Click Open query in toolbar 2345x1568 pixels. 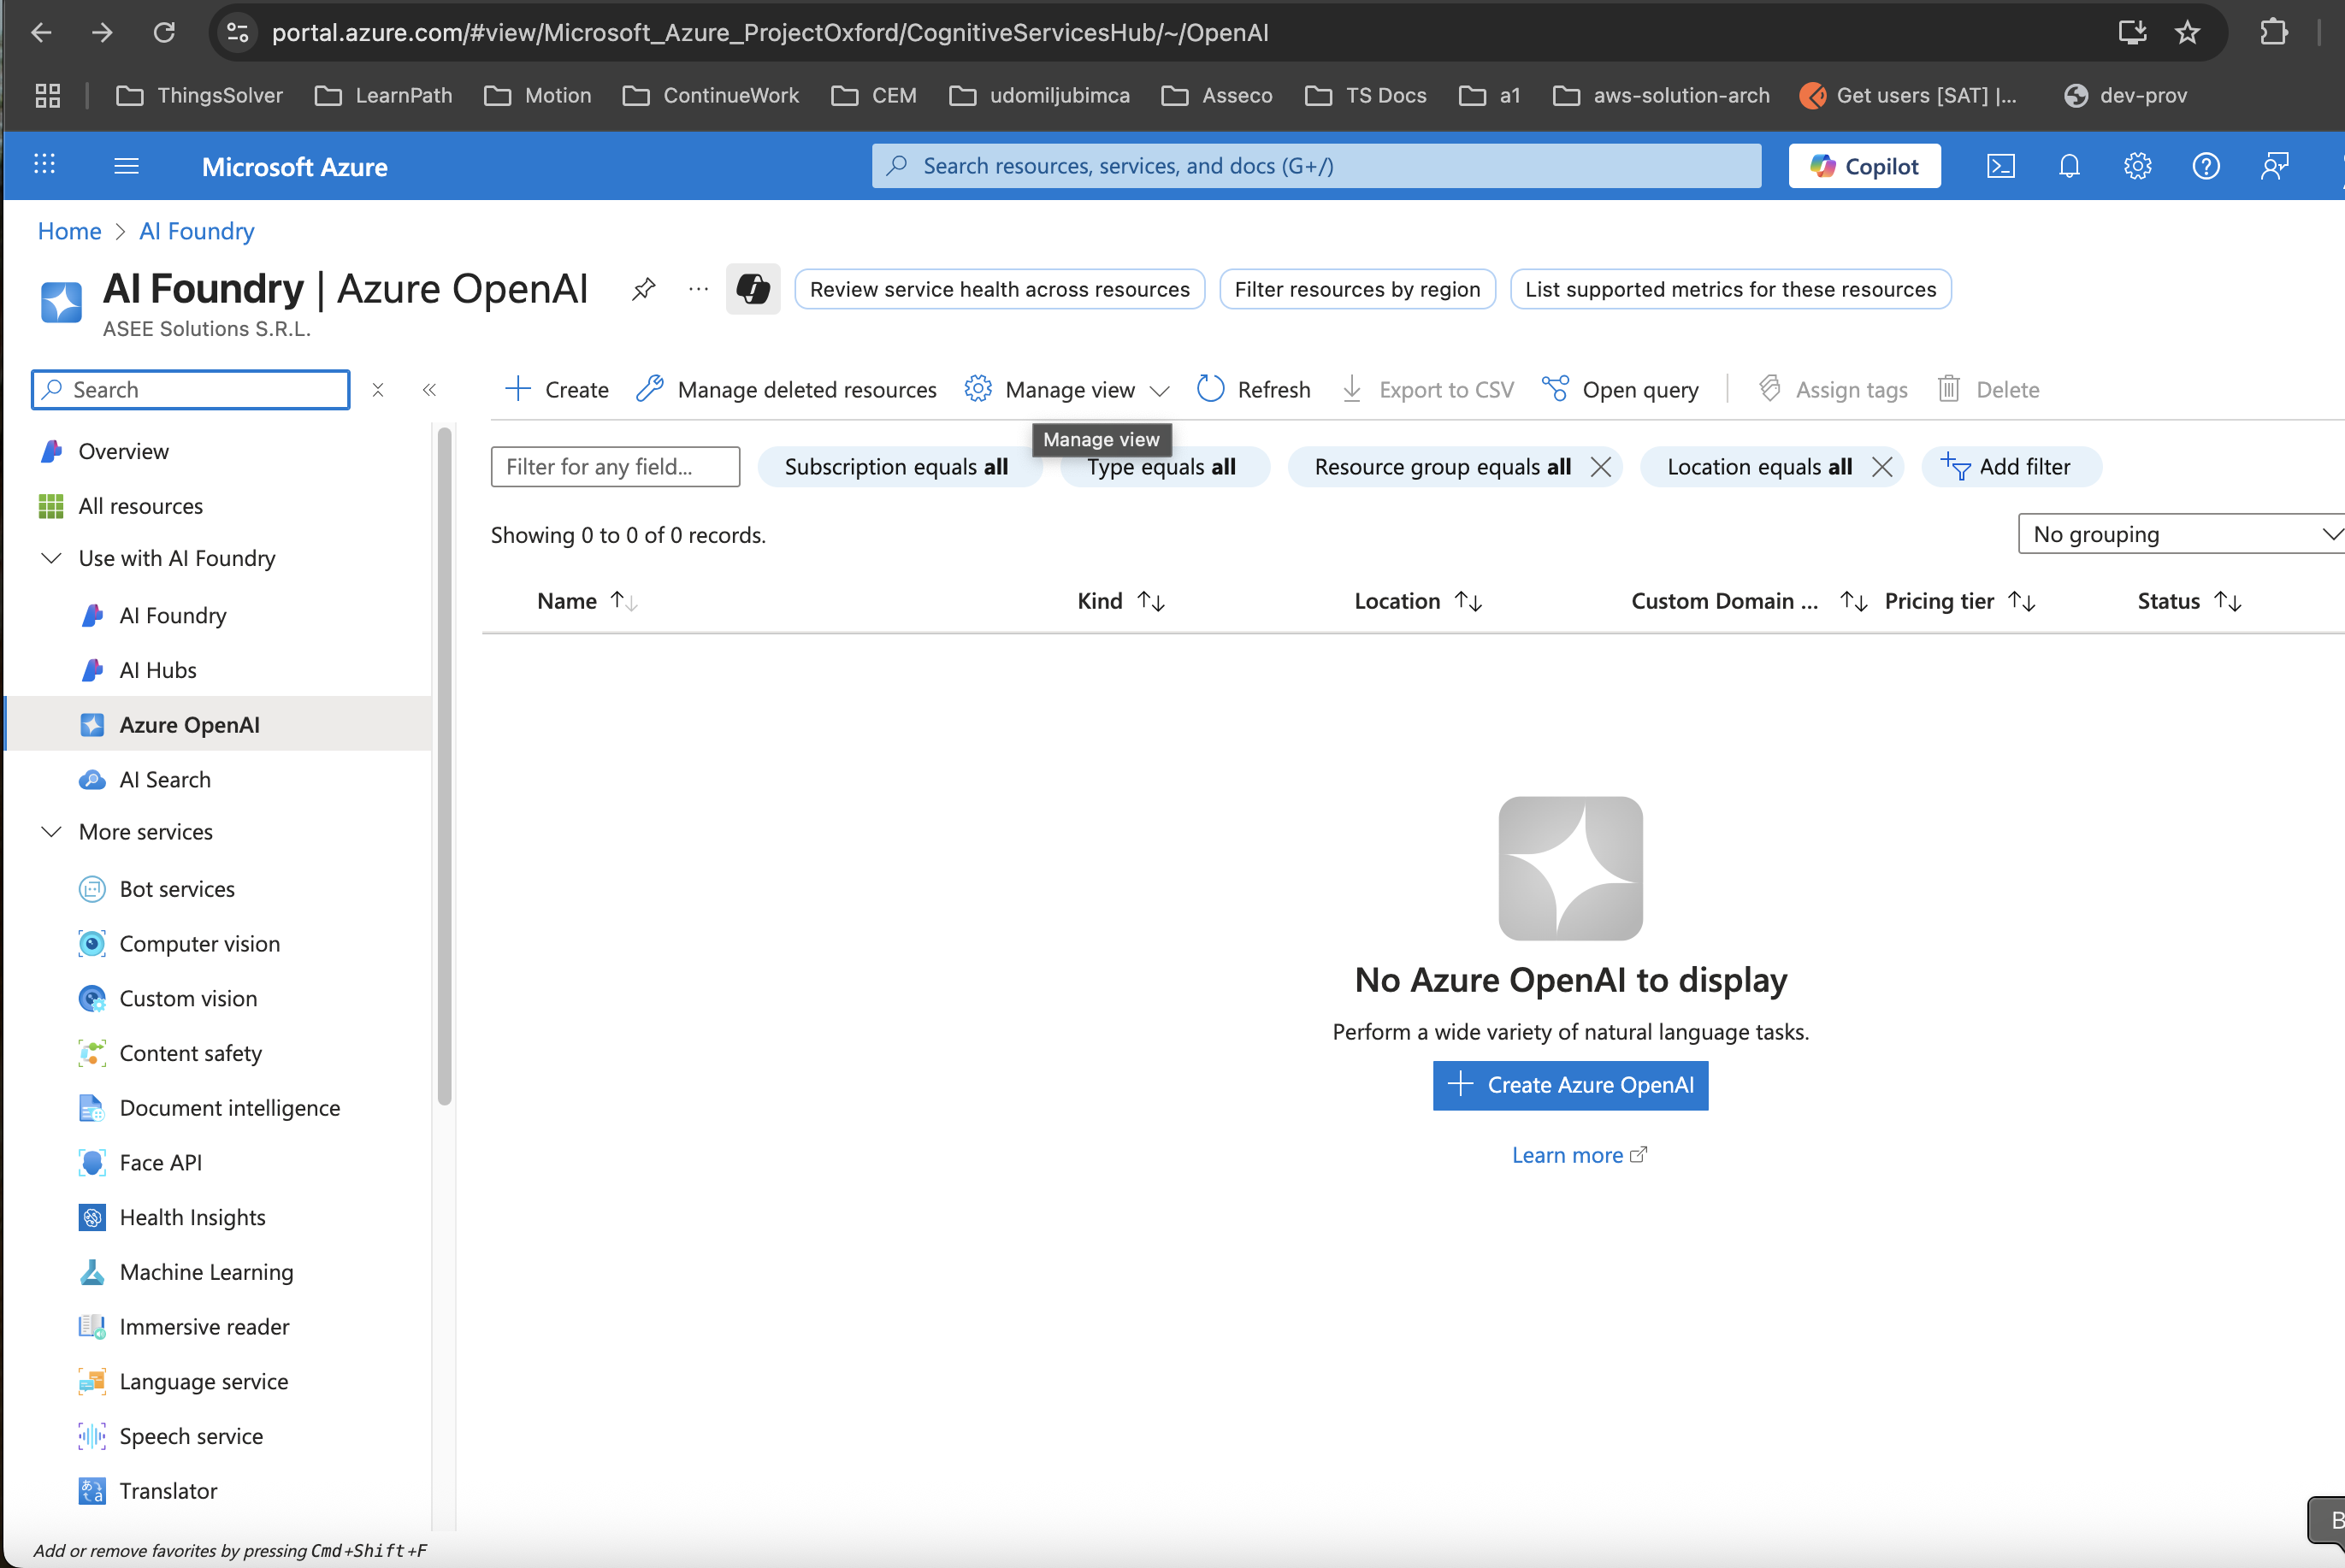(x=1620, y=390)
